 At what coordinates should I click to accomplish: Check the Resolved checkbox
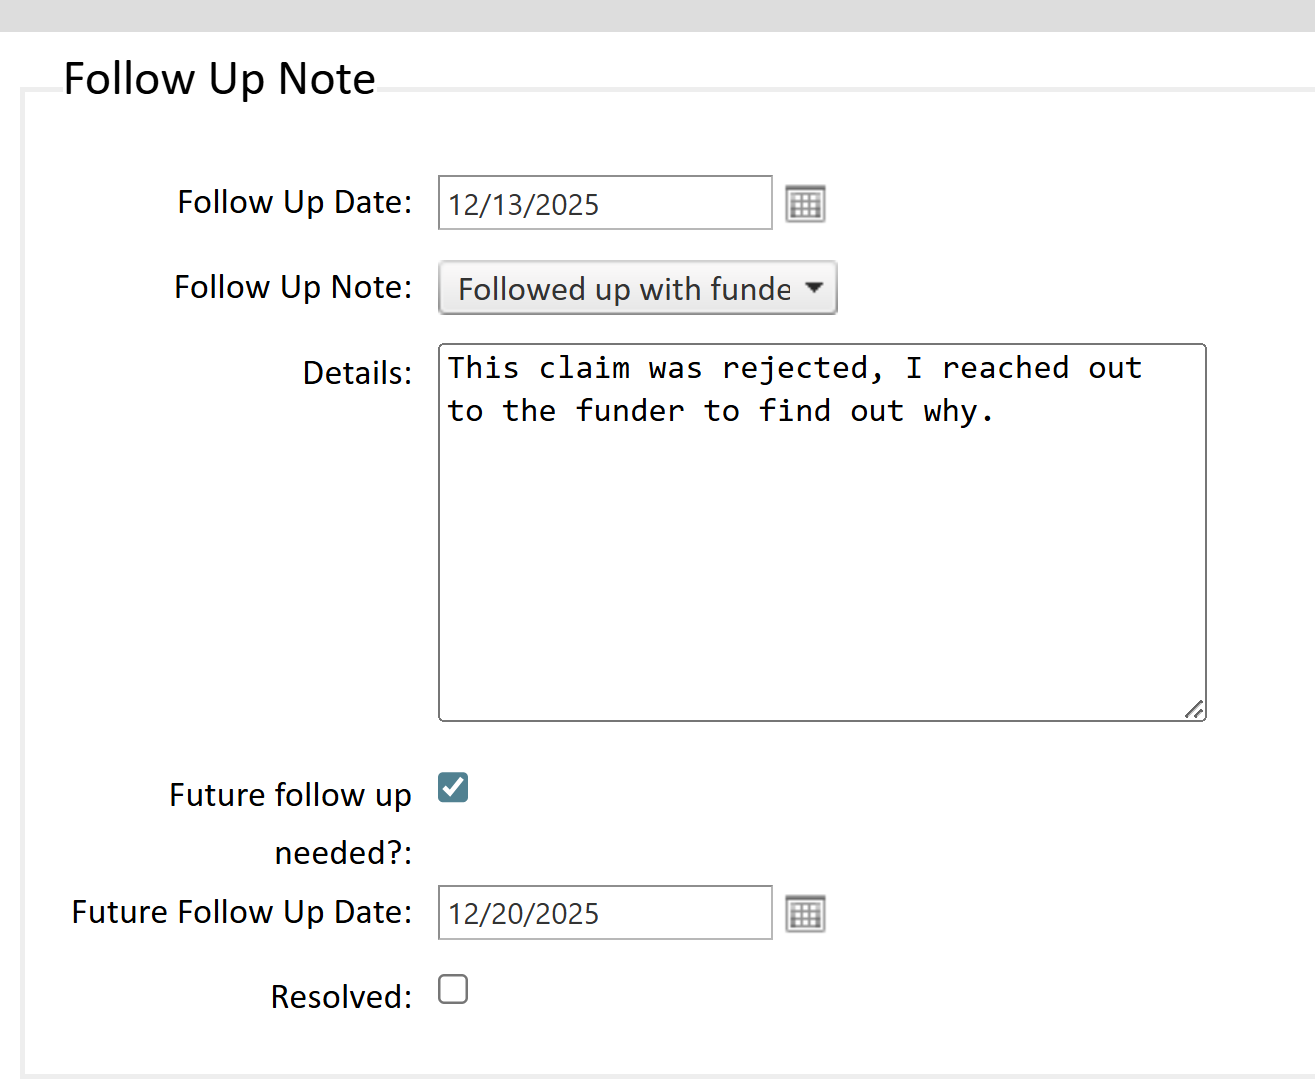click(453, 990)
